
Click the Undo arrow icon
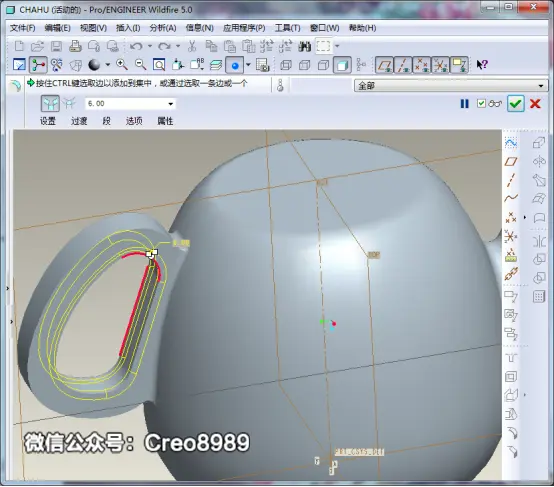tap(136, 46)
